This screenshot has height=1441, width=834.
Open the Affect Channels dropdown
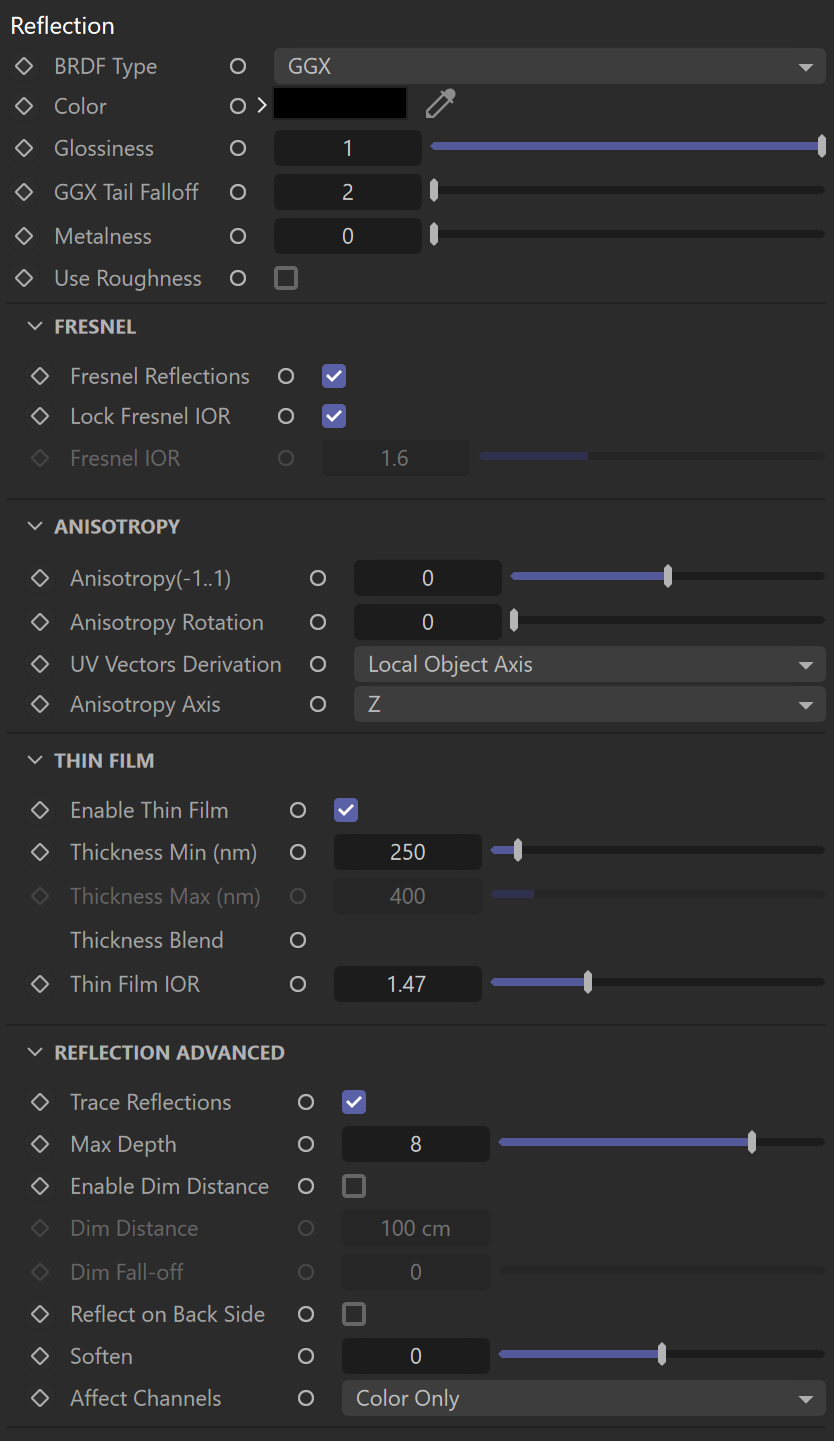click(584, 1398)
